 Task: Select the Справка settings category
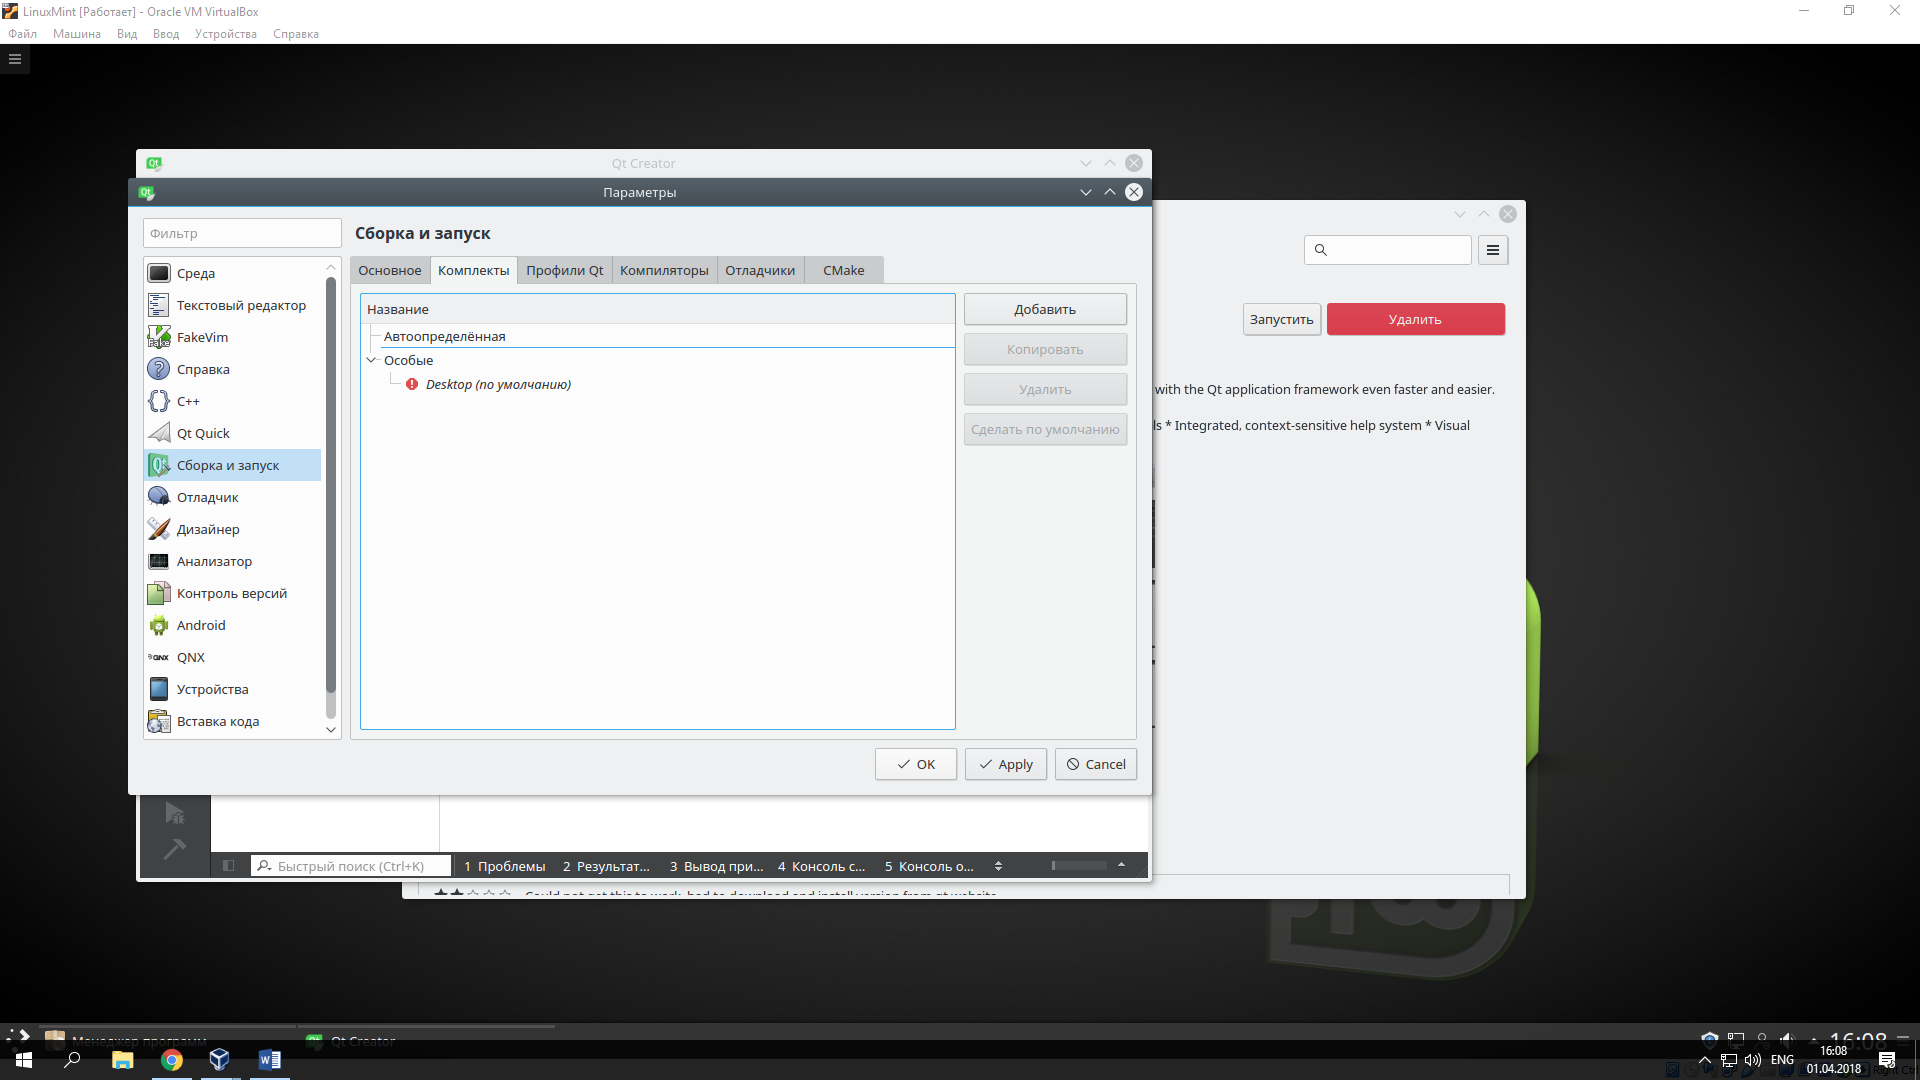[233, 369]
